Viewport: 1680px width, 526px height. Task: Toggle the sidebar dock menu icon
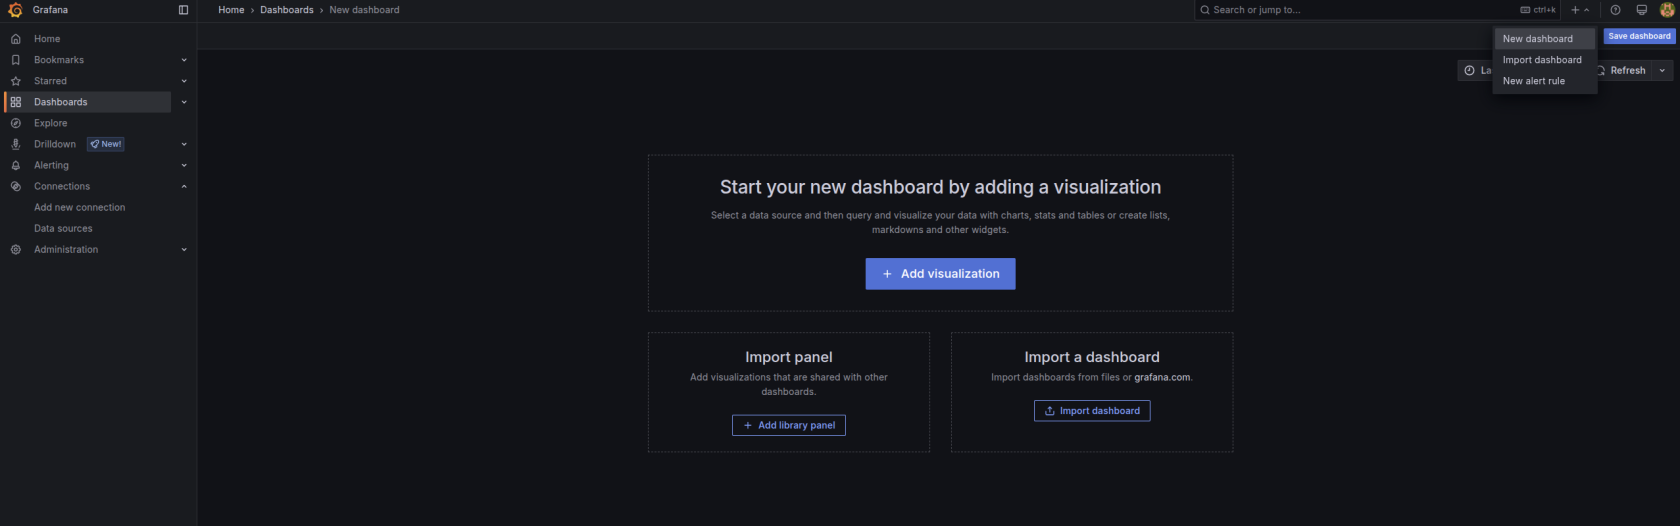pos(183,10)
